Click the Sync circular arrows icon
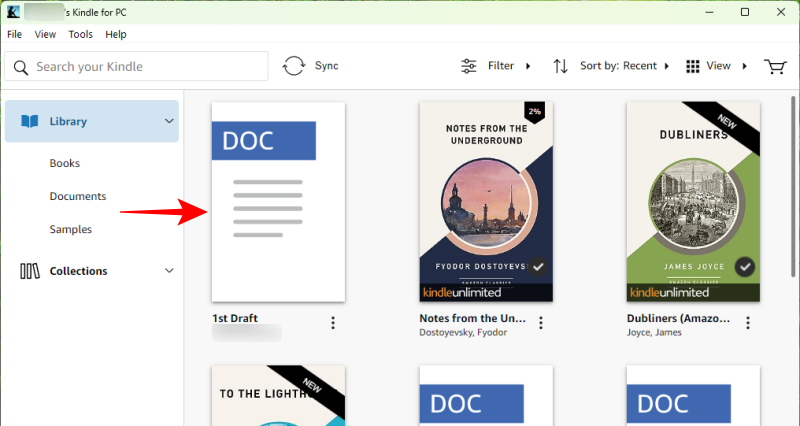Screen dimensions: 800x426 pos(294,66)
